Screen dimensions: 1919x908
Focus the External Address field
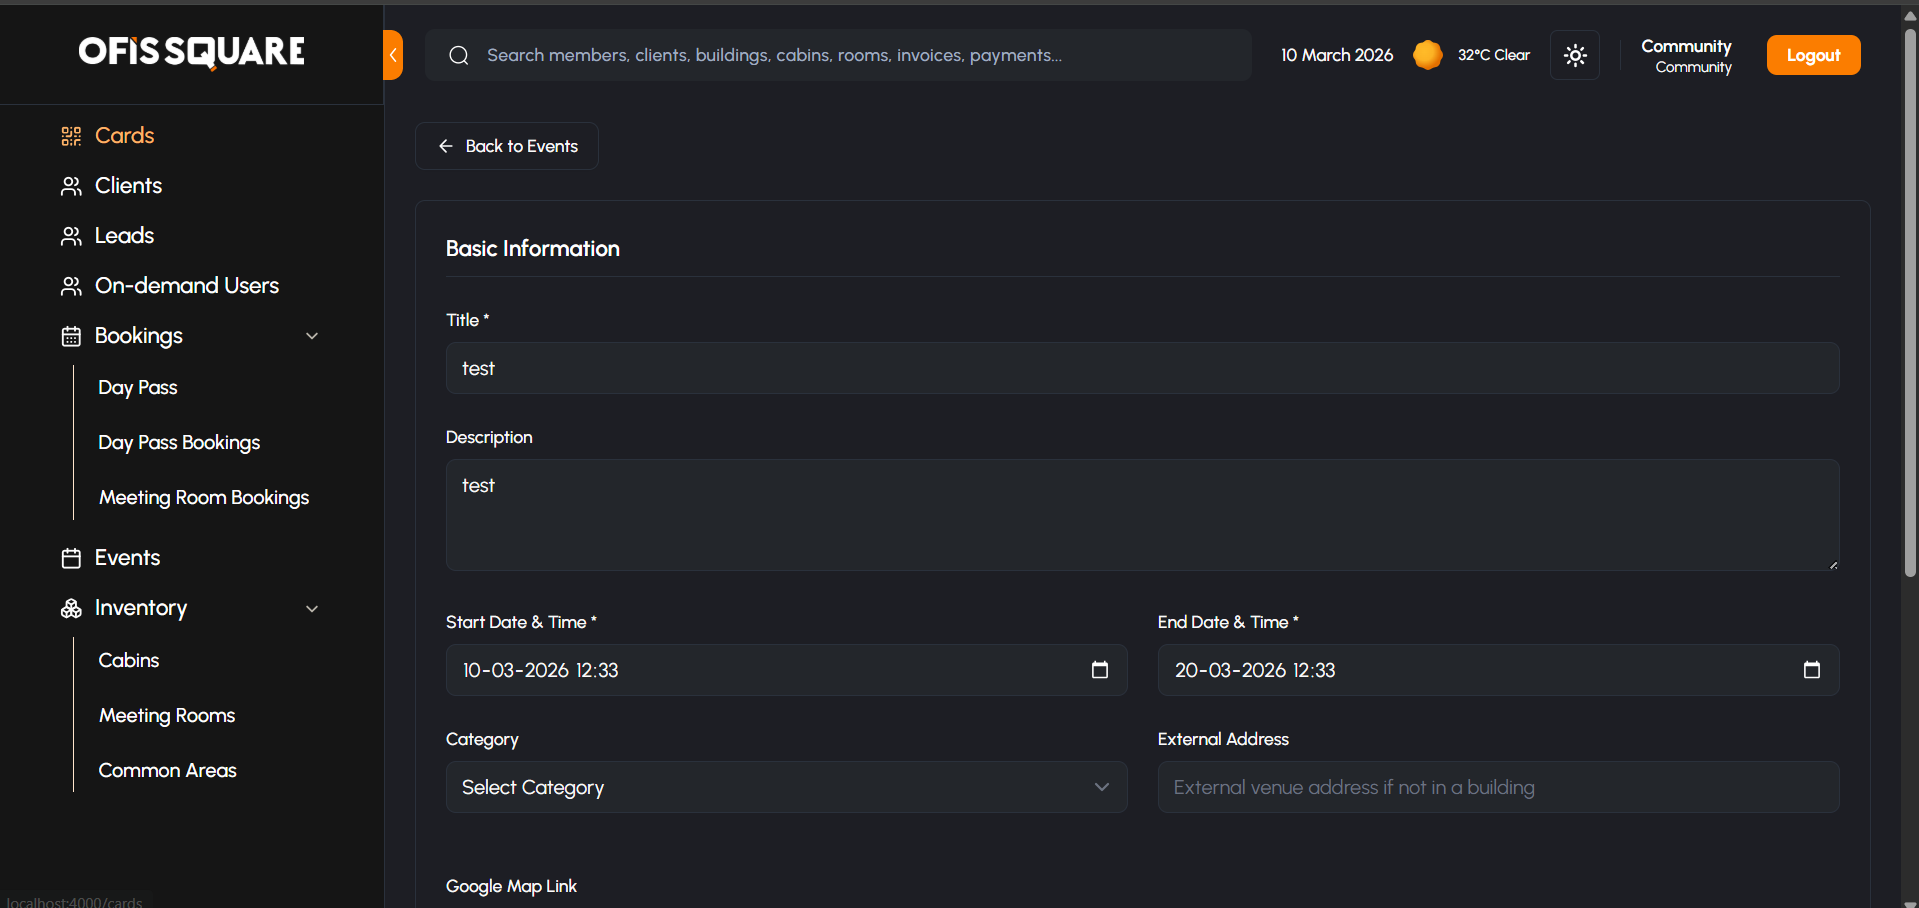[x=1498, y=787]
